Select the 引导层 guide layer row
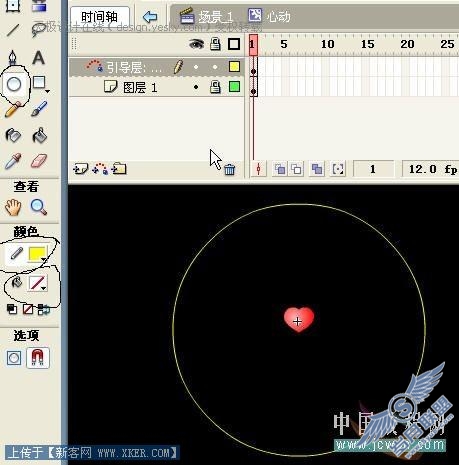Viewport: 459px width, 465px height. [x=157, y=67]
